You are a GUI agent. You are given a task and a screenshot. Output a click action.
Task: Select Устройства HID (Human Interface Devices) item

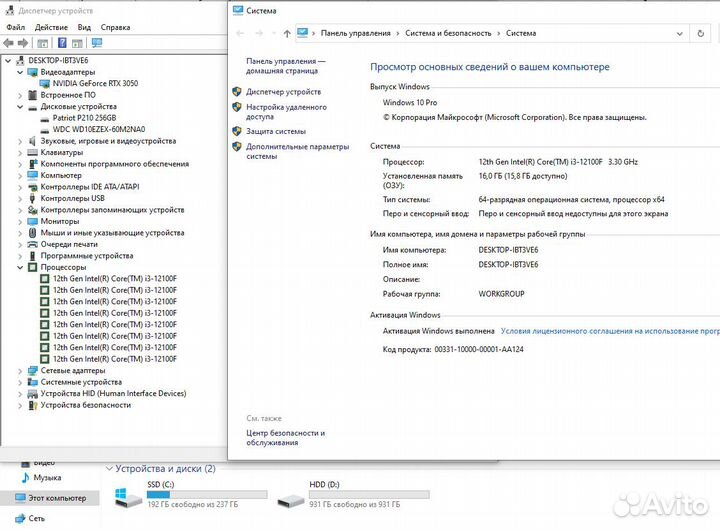coord(113,394)
